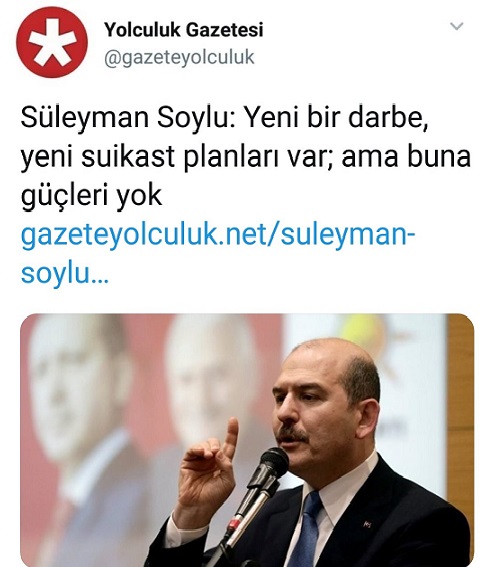
Task: Click the @gazeteyolculuk handle
Action: tap(179, 57)
